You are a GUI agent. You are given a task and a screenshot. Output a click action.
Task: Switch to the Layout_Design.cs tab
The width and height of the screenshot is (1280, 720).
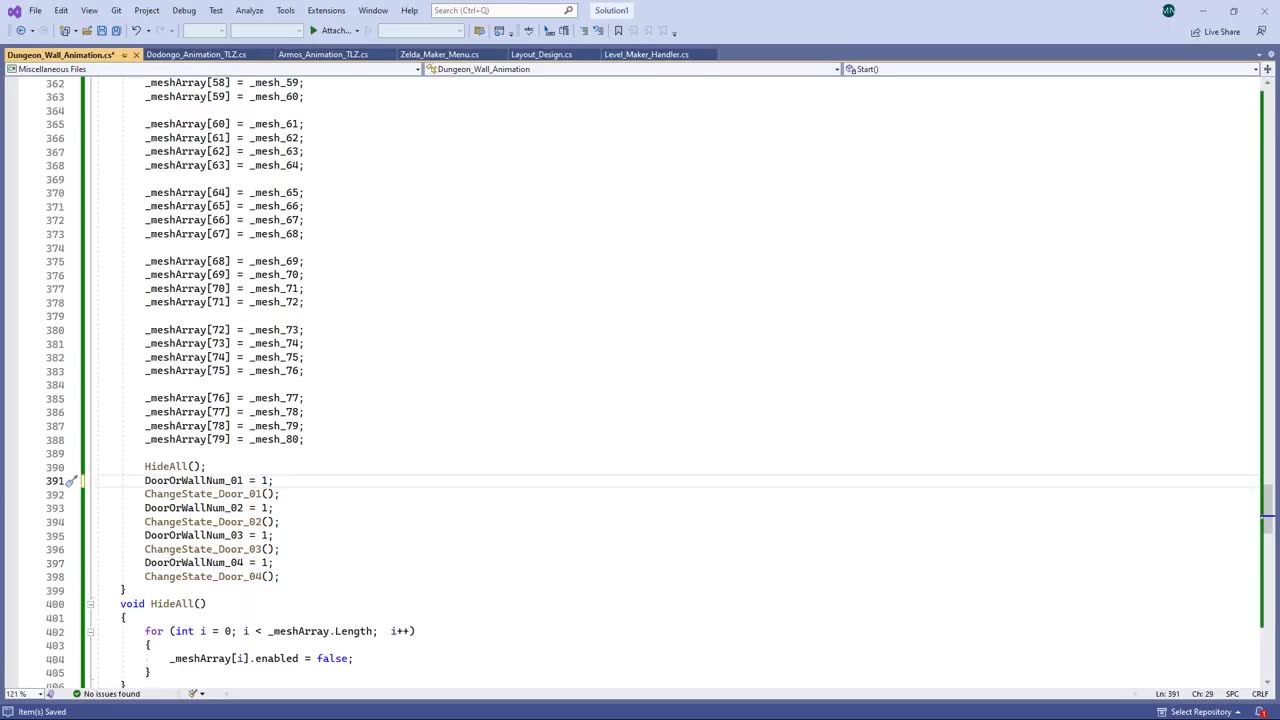(x=542, y=55)
